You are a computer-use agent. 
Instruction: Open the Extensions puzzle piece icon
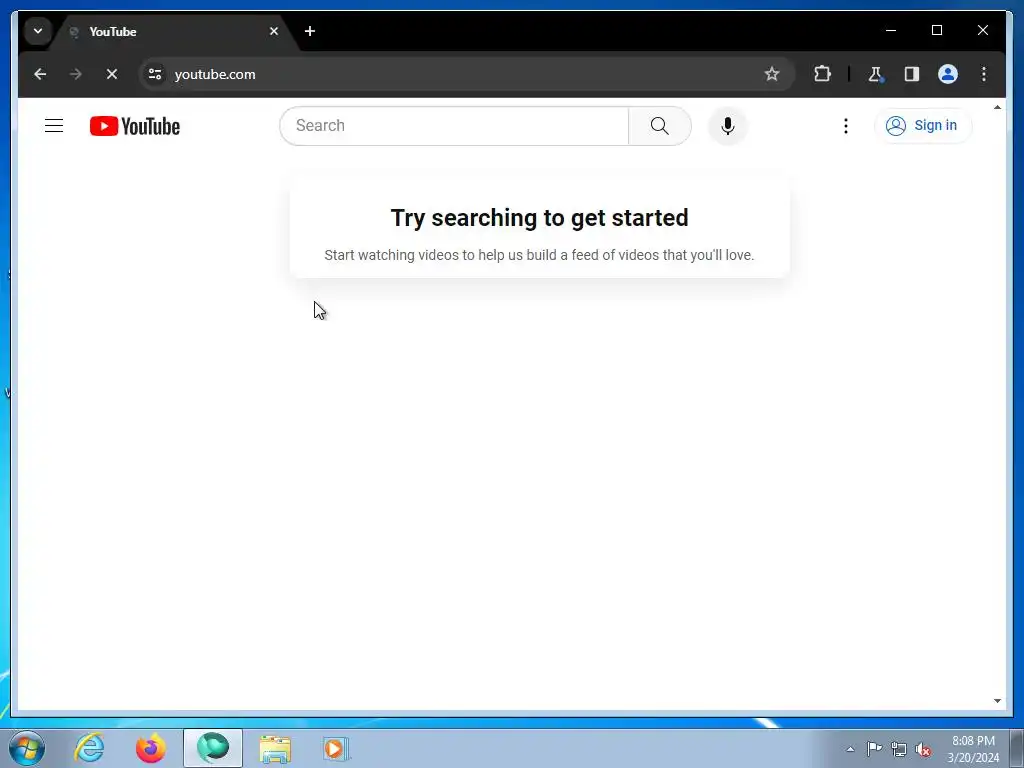coord(822,74)
